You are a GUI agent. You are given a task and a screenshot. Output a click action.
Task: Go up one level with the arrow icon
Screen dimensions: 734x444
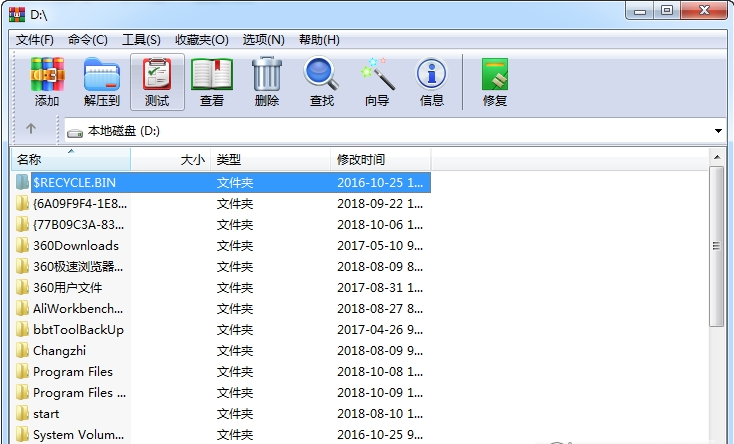tap(31, 128)
